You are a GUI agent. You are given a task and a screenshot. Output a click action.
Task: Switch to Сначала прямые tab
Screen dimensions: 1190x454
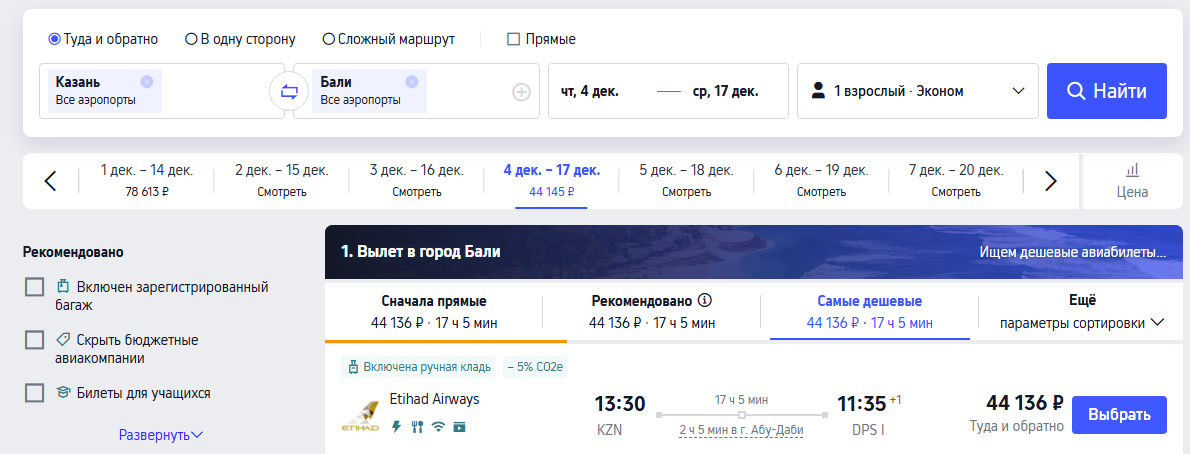(433, 311)
